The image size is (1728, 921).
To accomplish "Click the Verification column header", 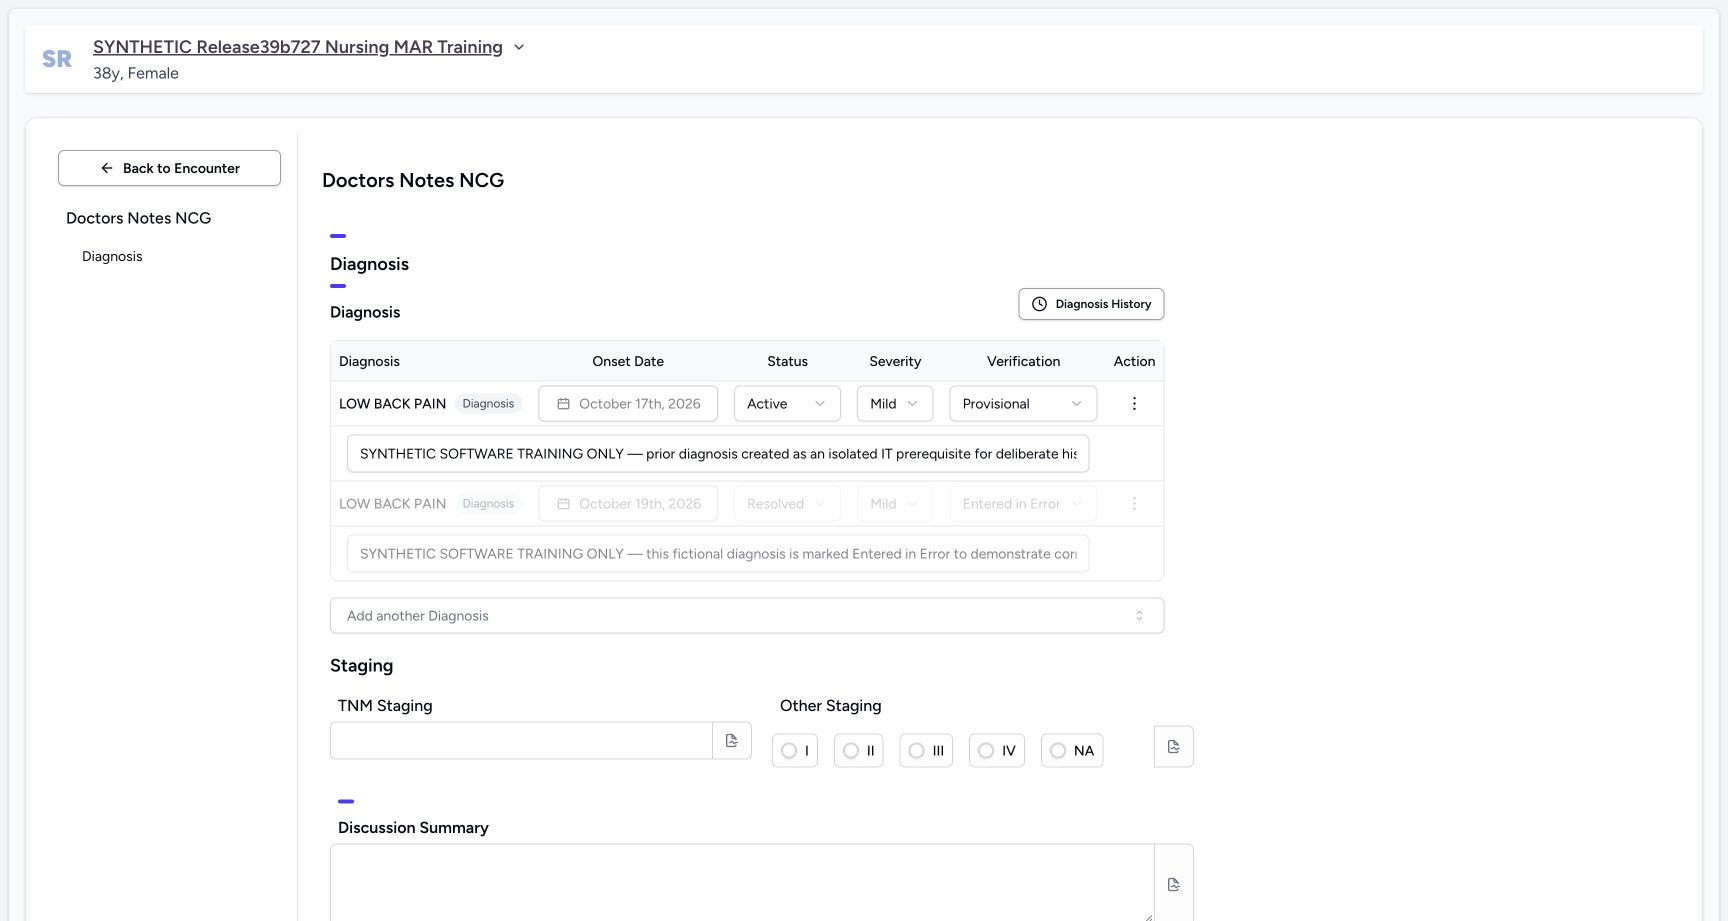I will [1023, 362].
